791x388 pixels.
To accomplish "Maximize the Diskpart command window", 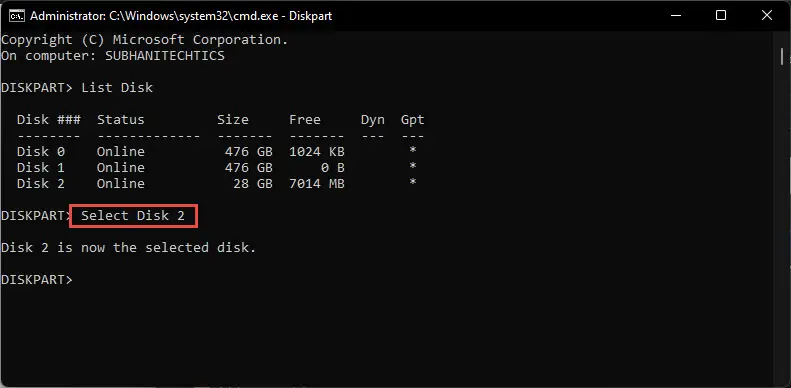I will [721, 16].
